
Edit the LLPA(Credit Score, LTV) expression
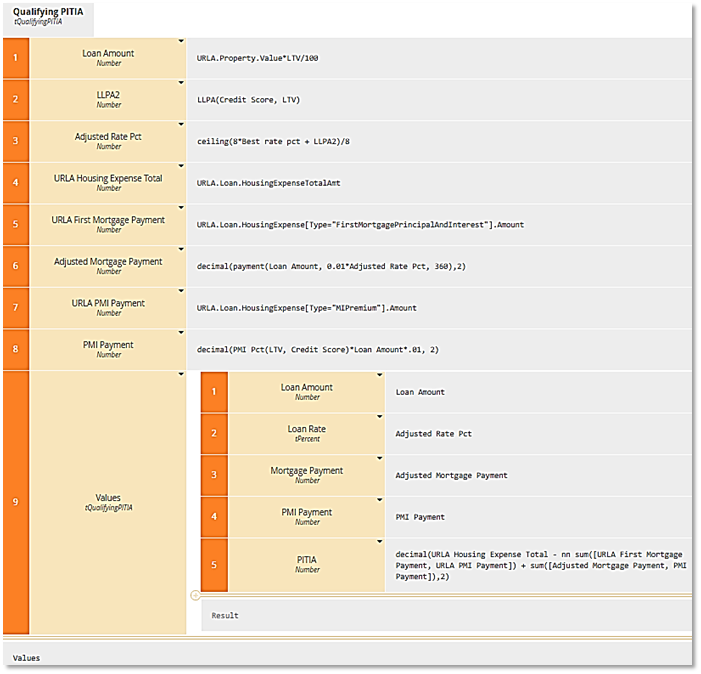click(248, 100)
